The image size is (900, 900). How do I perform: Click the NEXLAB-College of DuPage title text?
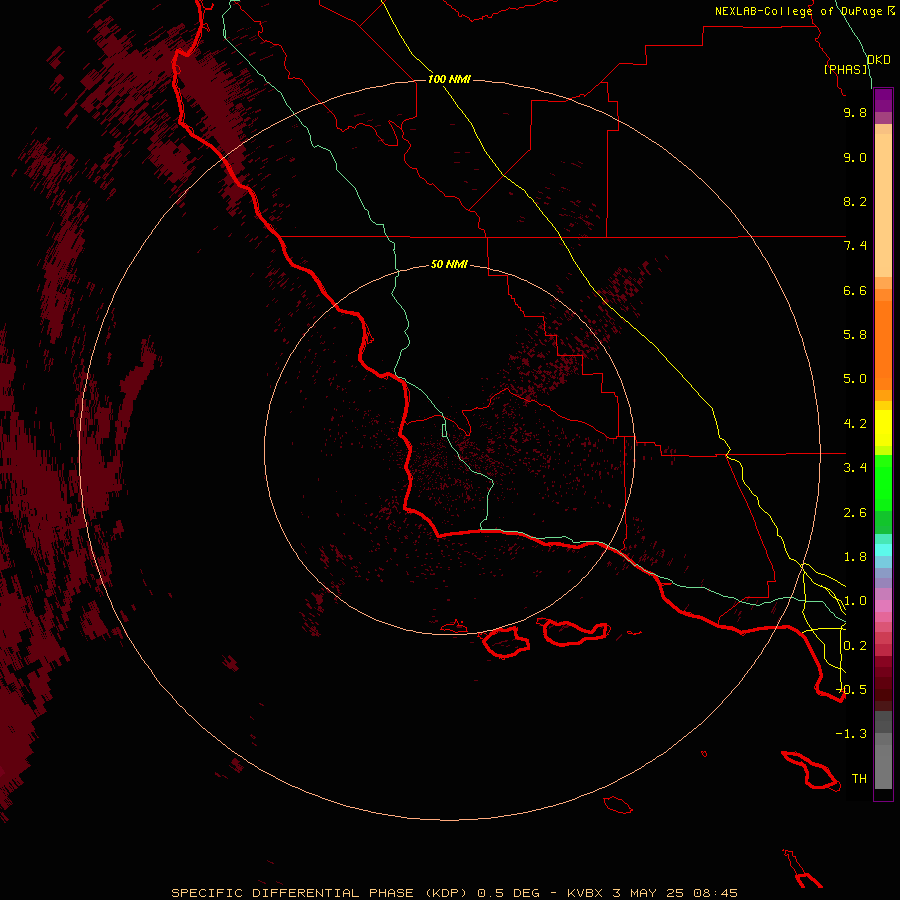tap(798, 11)
